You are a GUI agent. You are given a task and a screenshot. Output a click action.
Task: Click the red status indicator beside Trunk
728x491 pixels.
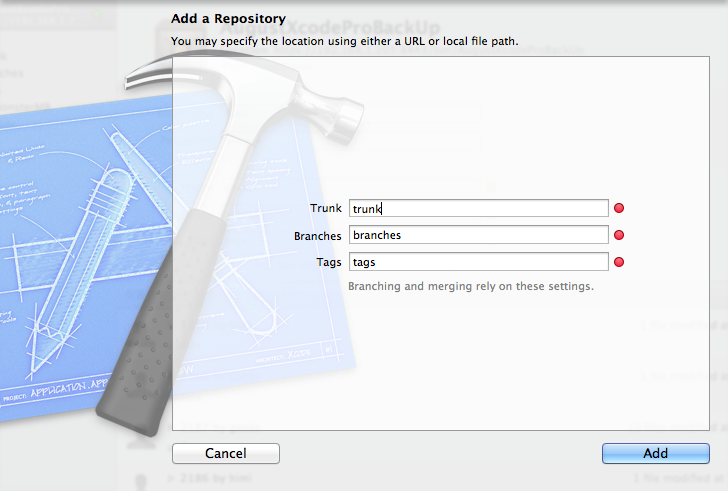click(x=619, y=208)
